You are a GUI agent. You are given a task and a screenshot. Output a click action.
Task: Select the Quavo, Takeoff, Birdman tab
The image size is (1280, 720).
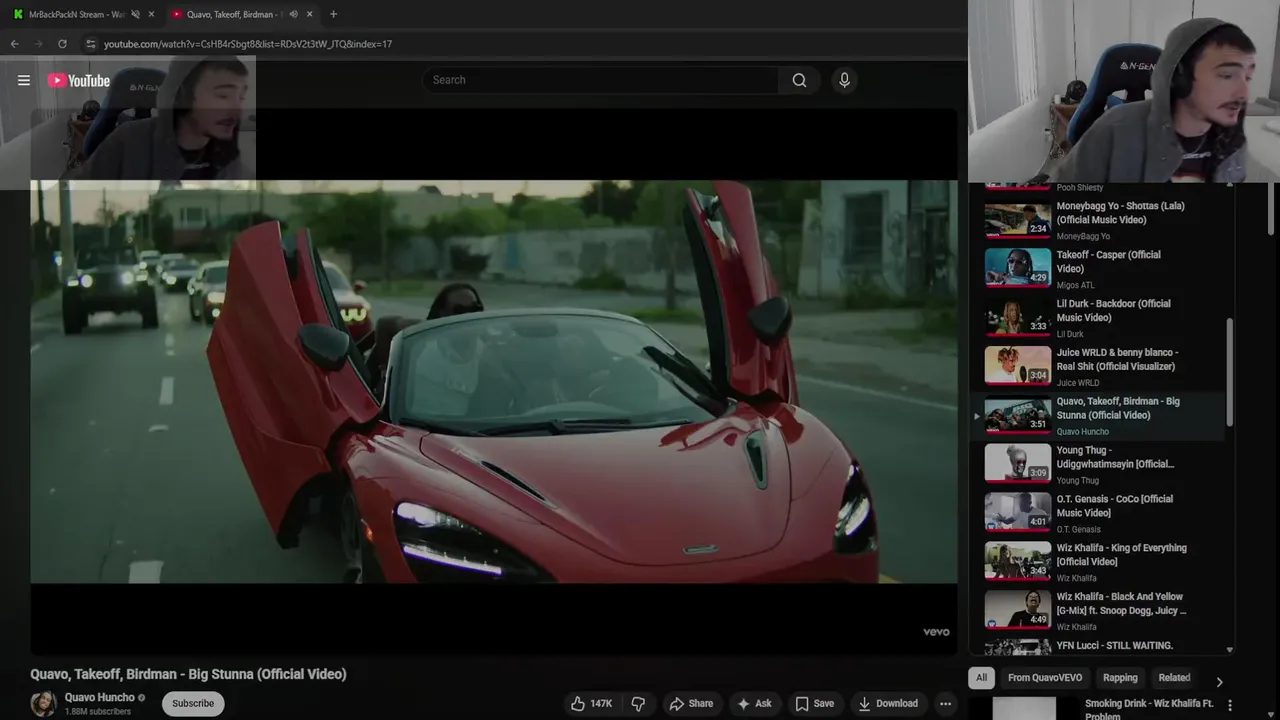(235, 14)
